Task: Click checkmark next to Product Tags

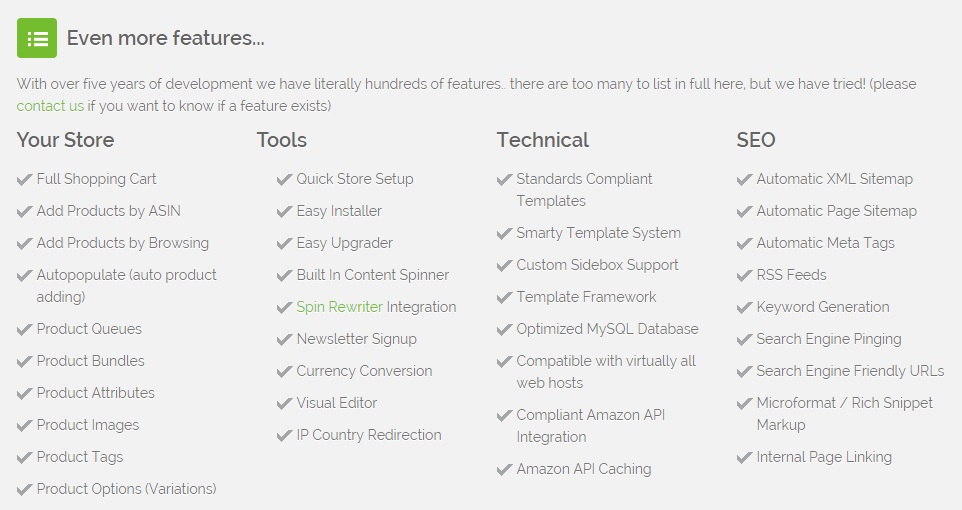Action: [x=25, y=458]
